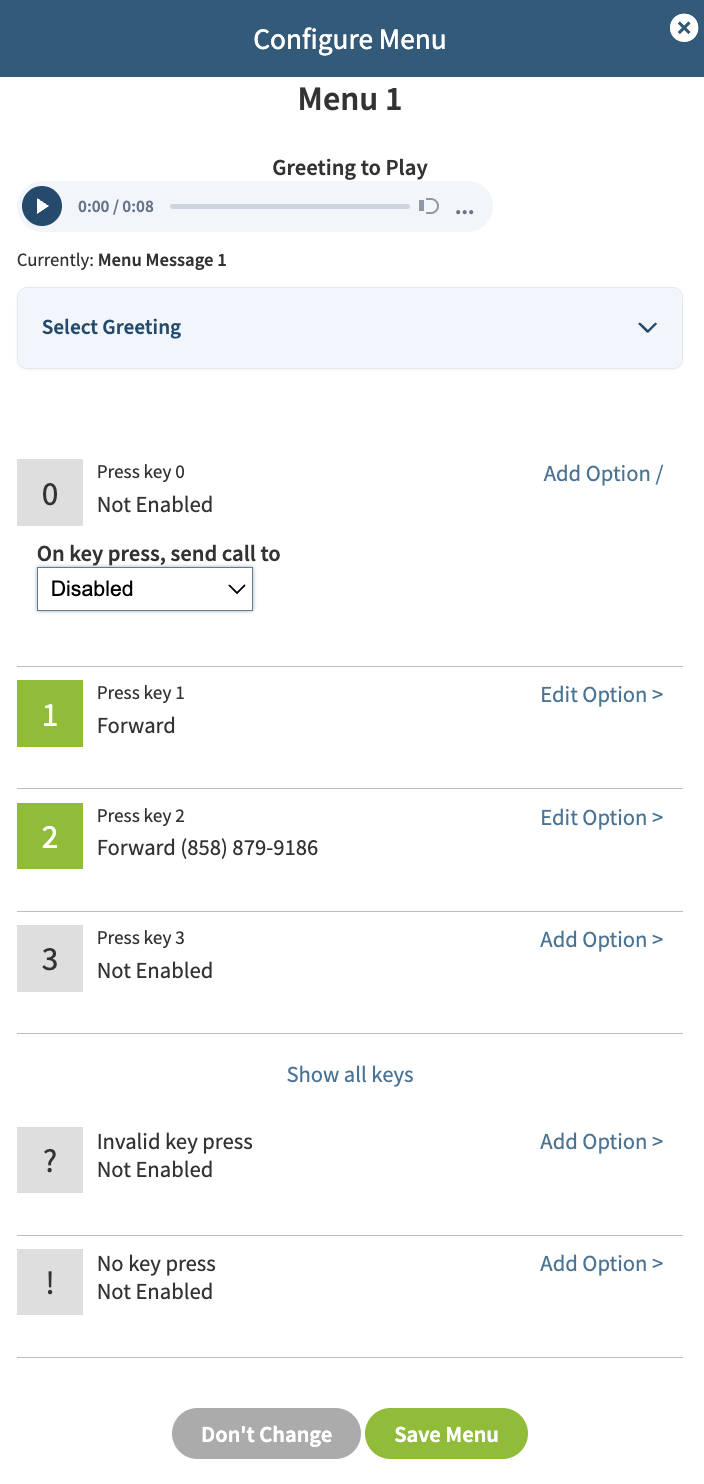Add Option for Invalid key press
Image resolution: width=704 pixels, height=1484 pixels.
pos(602,1142)
